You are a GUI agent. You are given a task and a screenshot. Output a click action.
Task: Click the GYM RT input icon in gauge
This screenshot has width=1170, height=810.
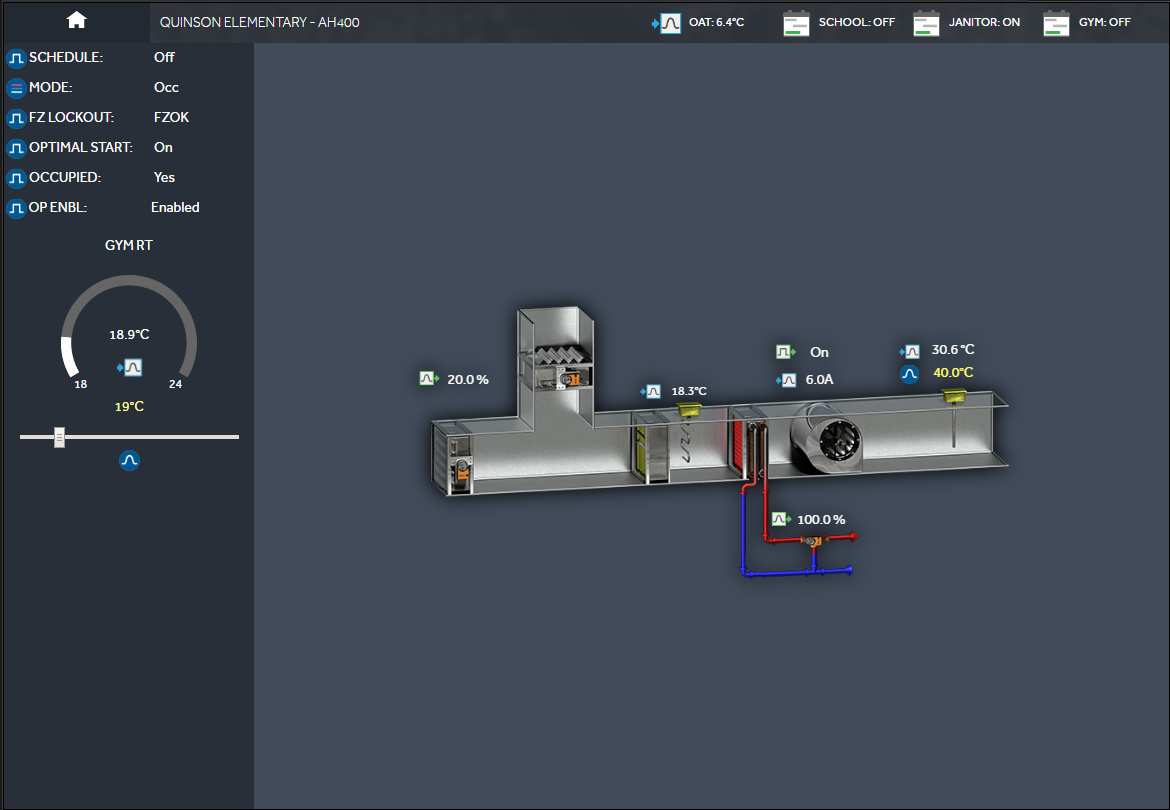click(x=132, y=367)
